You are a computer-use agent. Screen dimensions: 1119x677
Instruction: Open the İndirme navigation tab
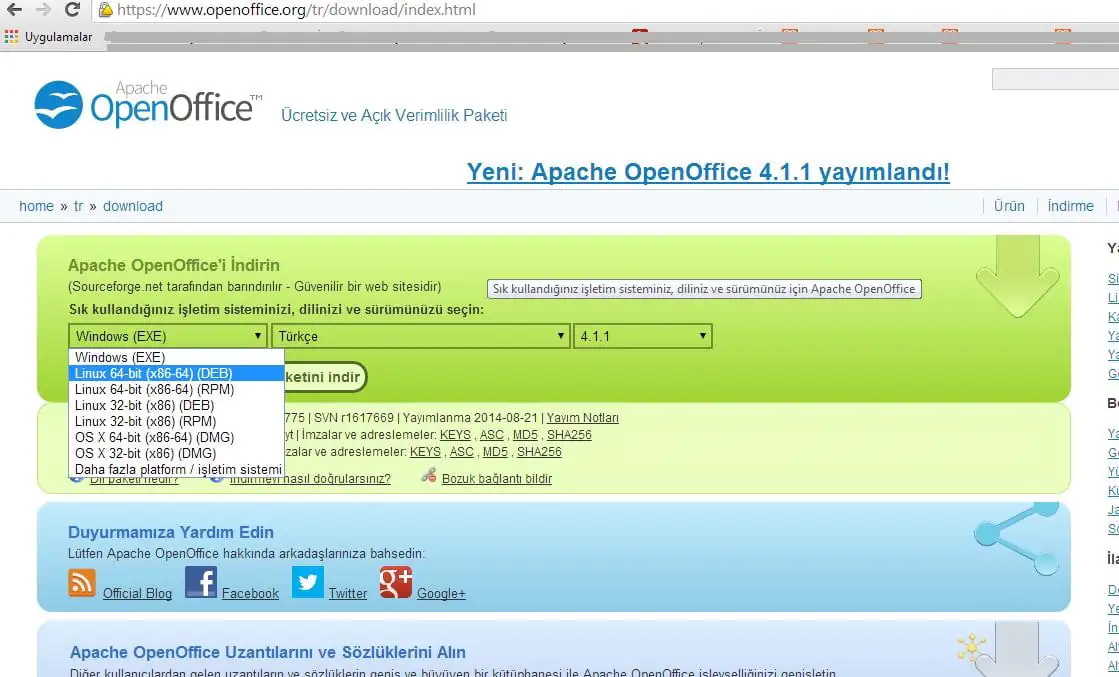[1070, 206]
